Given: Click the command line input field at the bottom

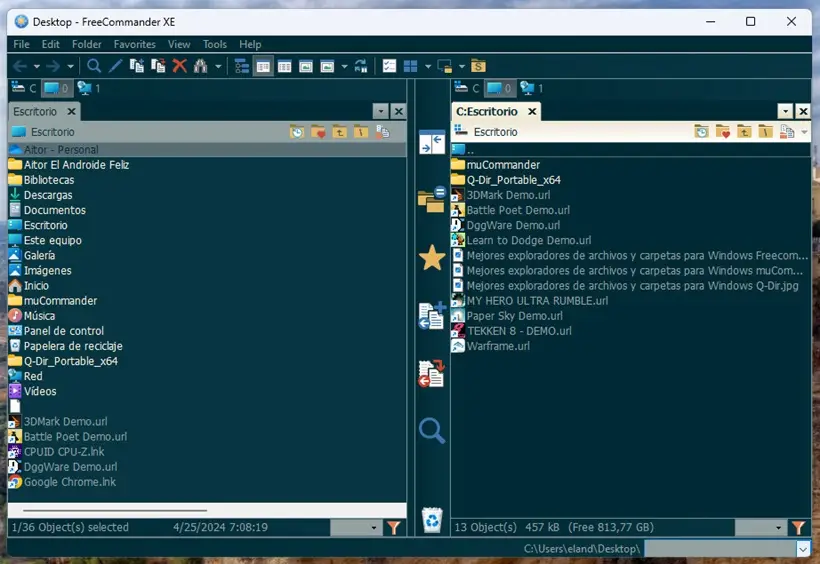Looking at the screenshot, I should tap(720, 548).
